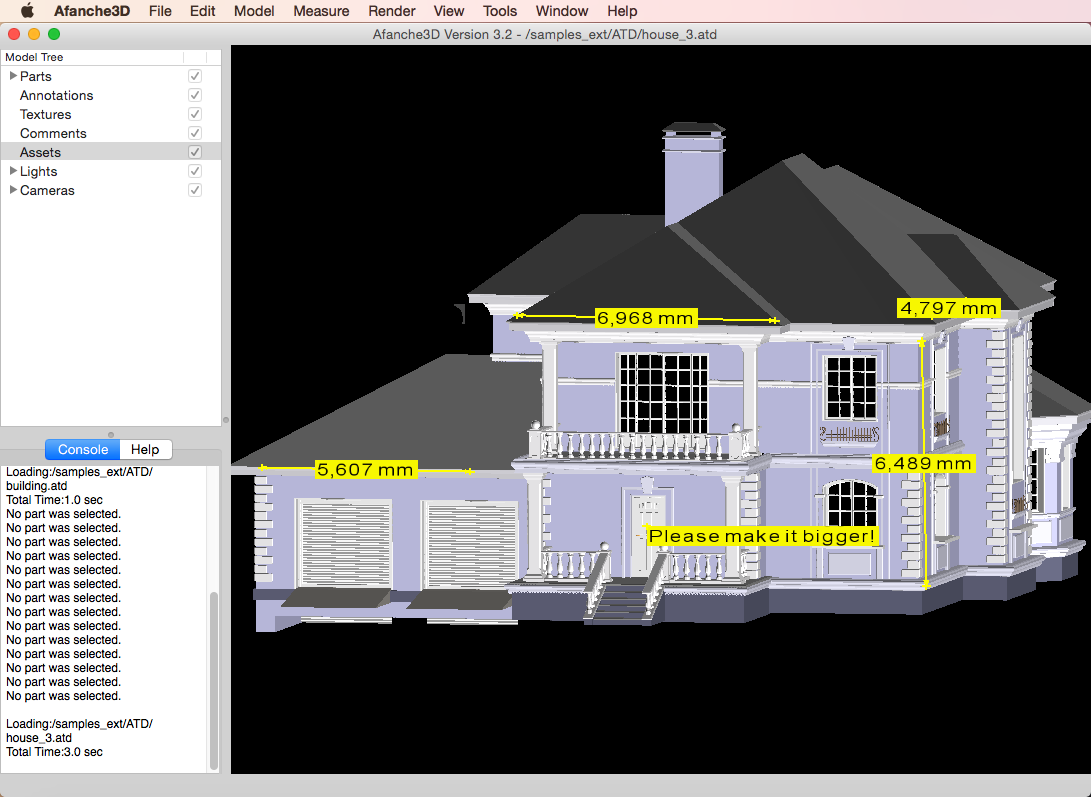Select the Console tab
The height and width of the screenshot is (797, 1091).
pyautogui.click(x=83, y=450)
